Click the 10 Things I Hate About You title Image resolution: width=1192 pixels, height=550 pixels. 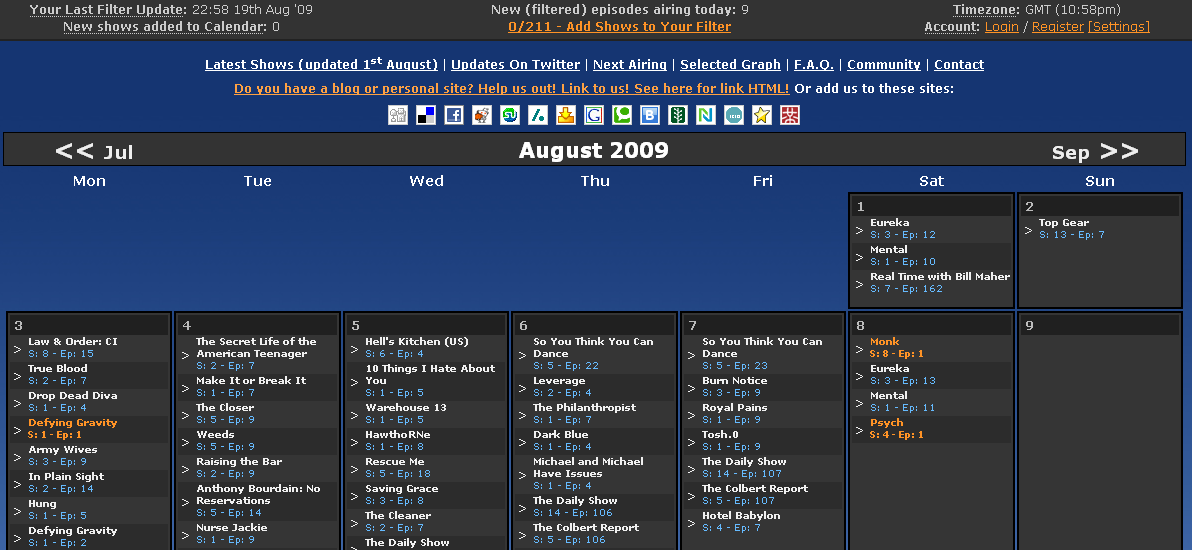(430, 374)
